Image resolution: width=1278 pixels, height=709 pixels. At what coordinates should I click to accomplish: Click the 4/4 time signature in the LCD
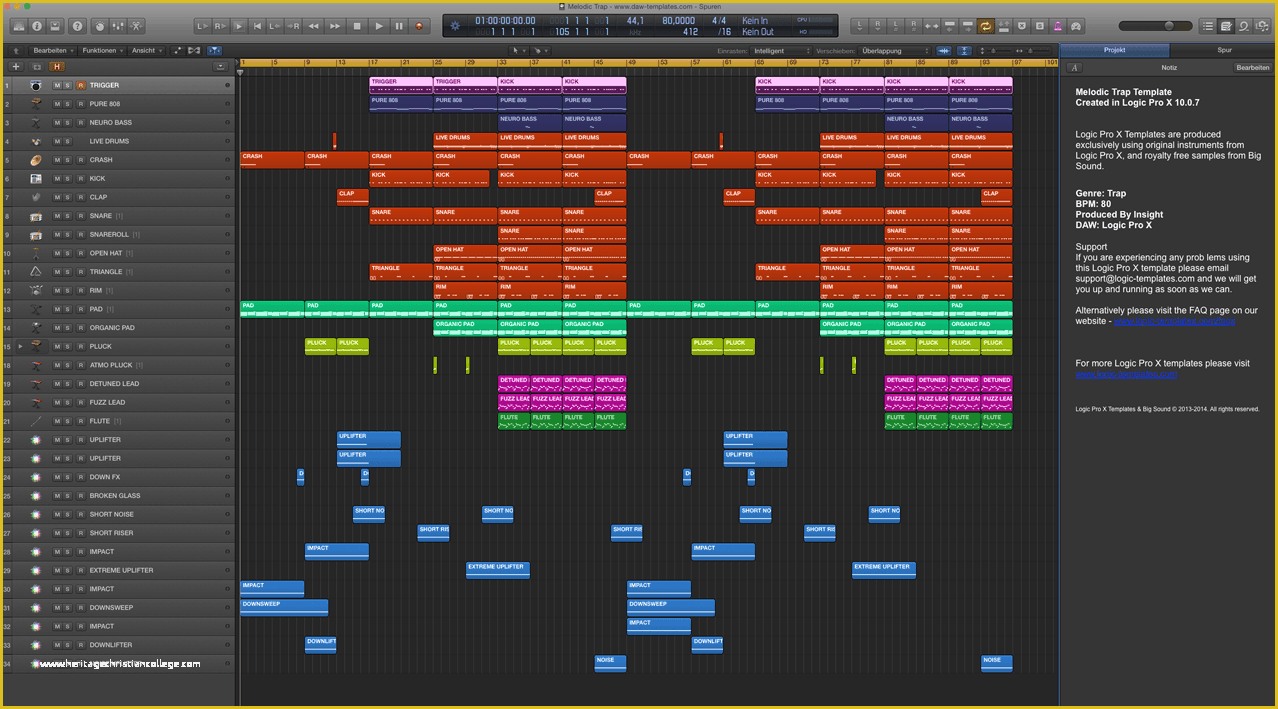click(x=718, y=20)
